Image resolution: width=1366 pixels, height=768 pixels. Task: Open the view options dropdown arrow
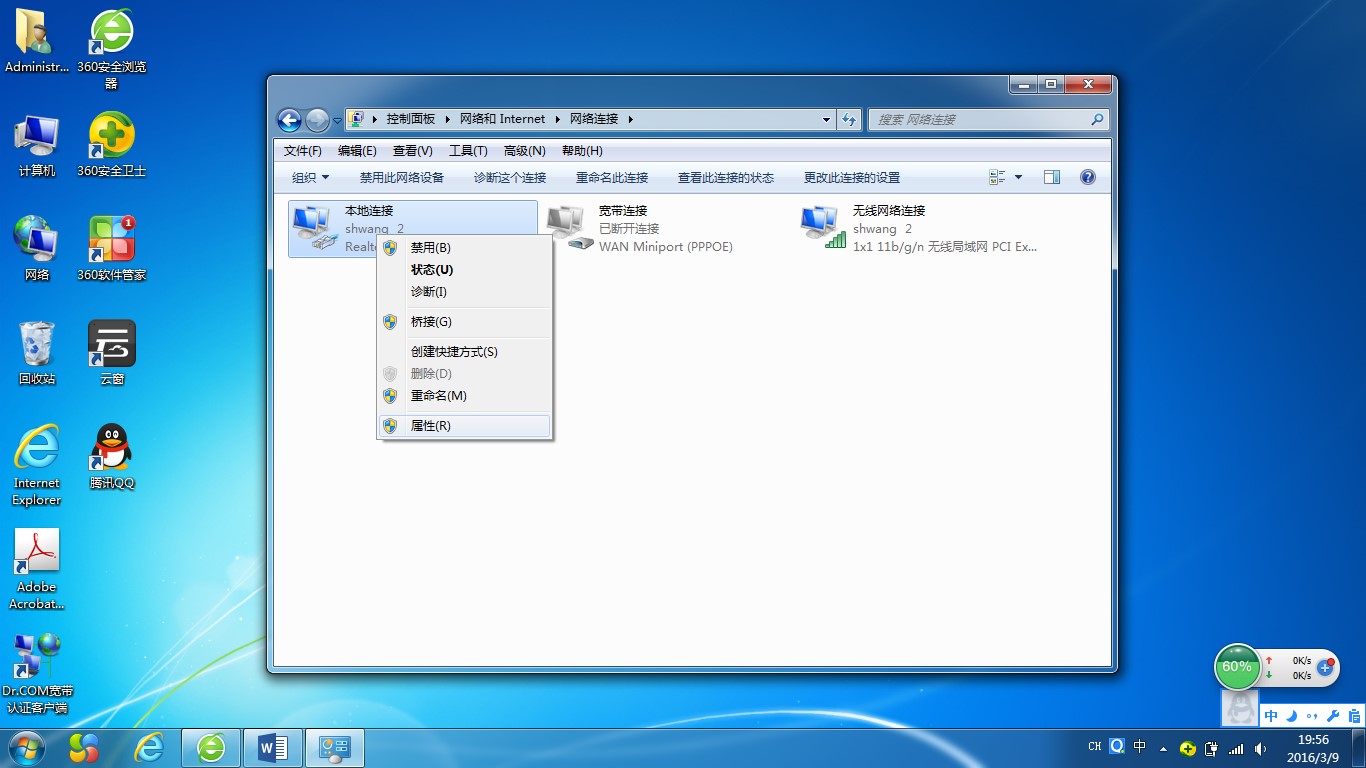[x=1019, y=177]
